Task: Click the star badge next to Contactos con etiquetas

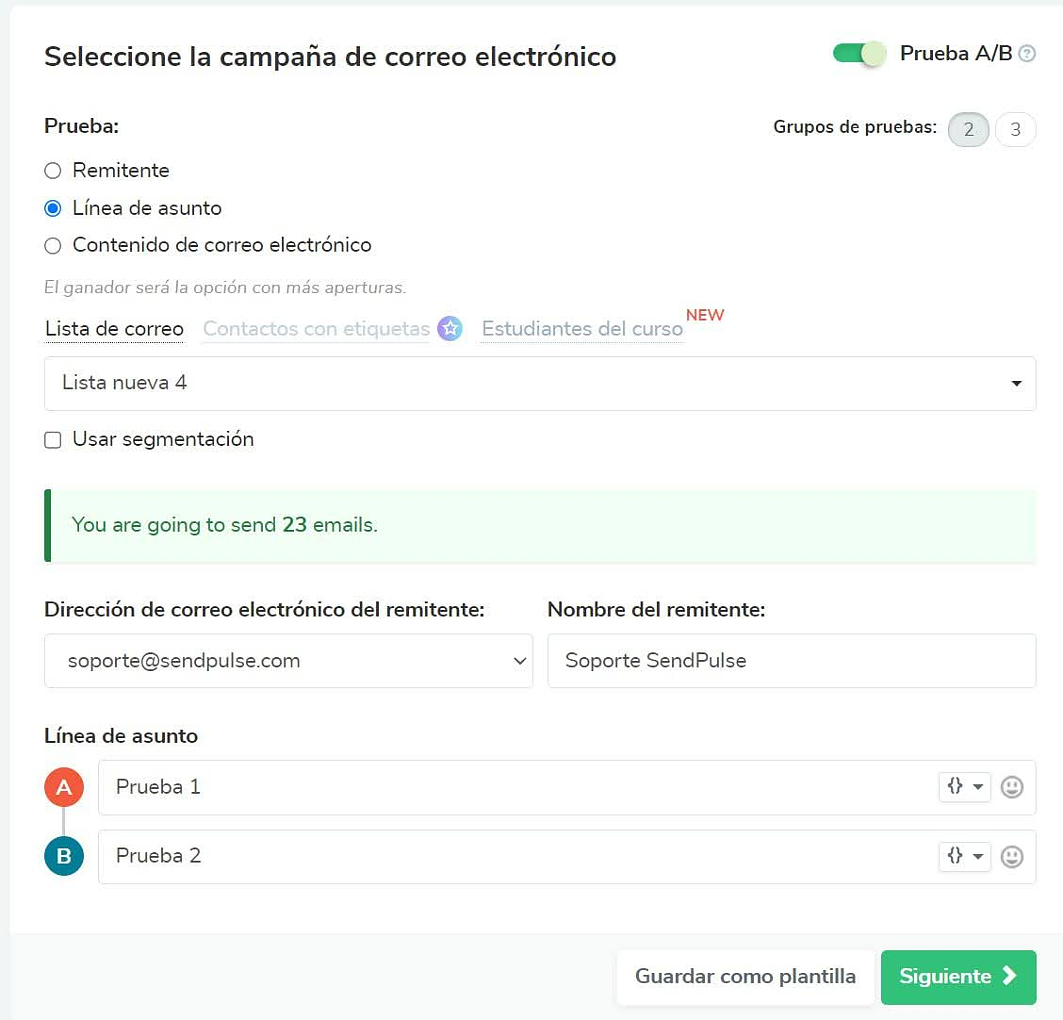Action: tap(450, 329)
